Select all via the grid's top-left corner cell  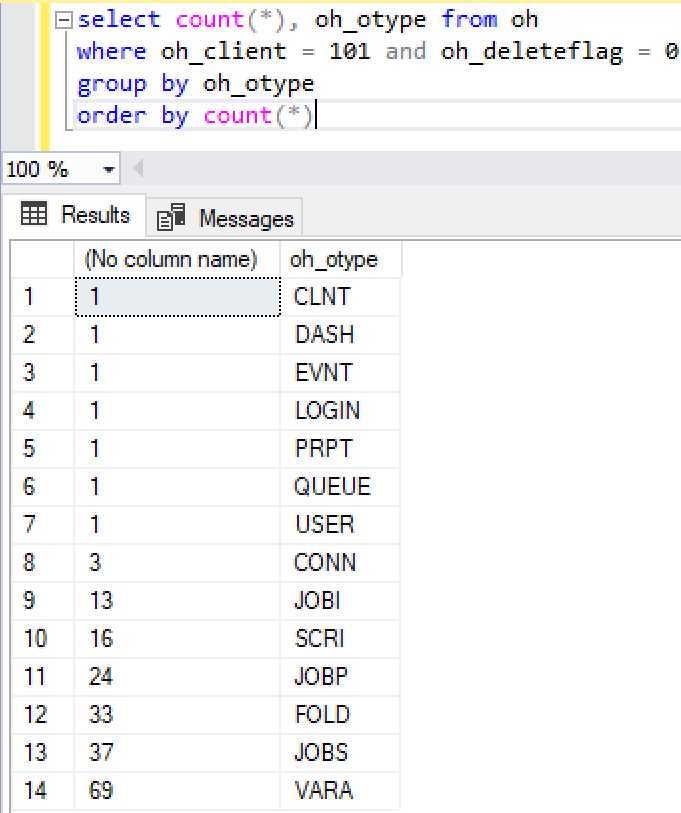click(x=42, y=259)
